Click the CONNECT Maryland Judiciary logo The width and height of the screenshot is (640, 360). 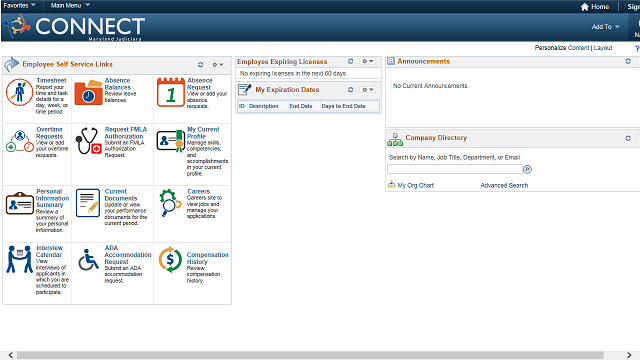point(74,27)
